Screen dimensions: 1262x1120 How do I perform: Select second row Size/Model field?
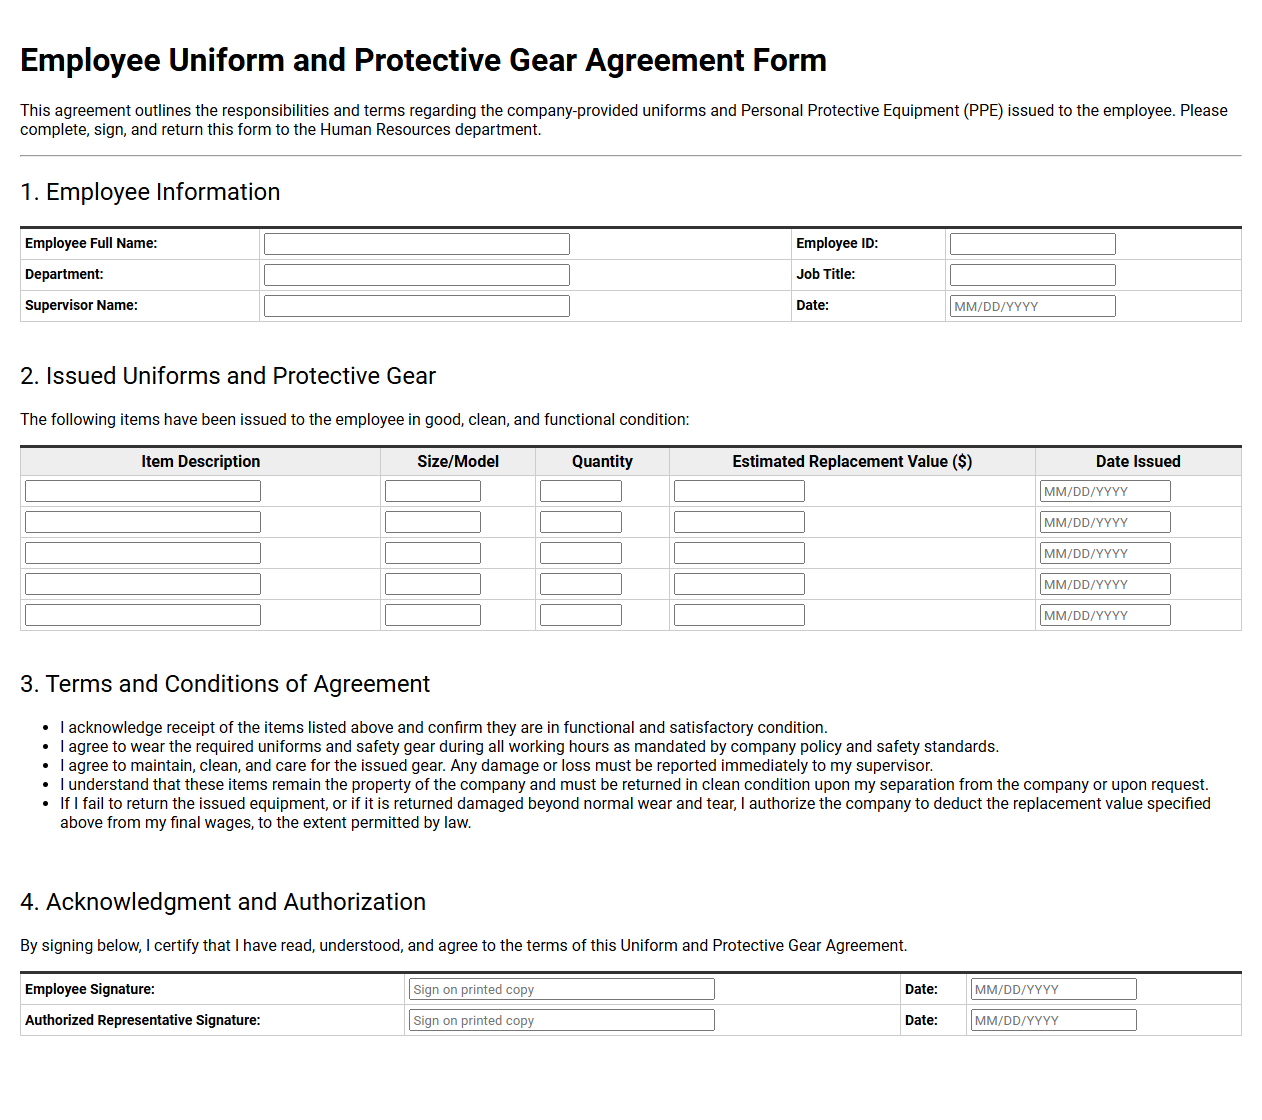(433, 522)
